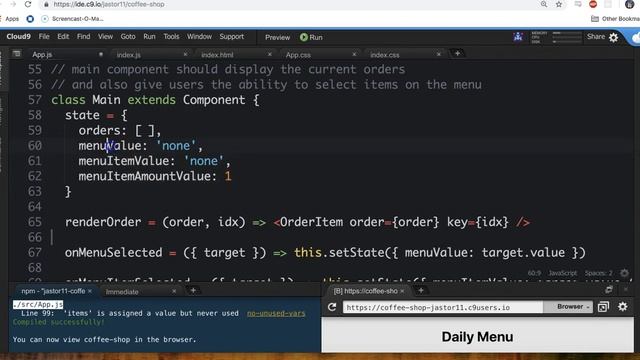640x360 pixels.
Task: Click line number 65 in gutter
Action: coord(35,222)
